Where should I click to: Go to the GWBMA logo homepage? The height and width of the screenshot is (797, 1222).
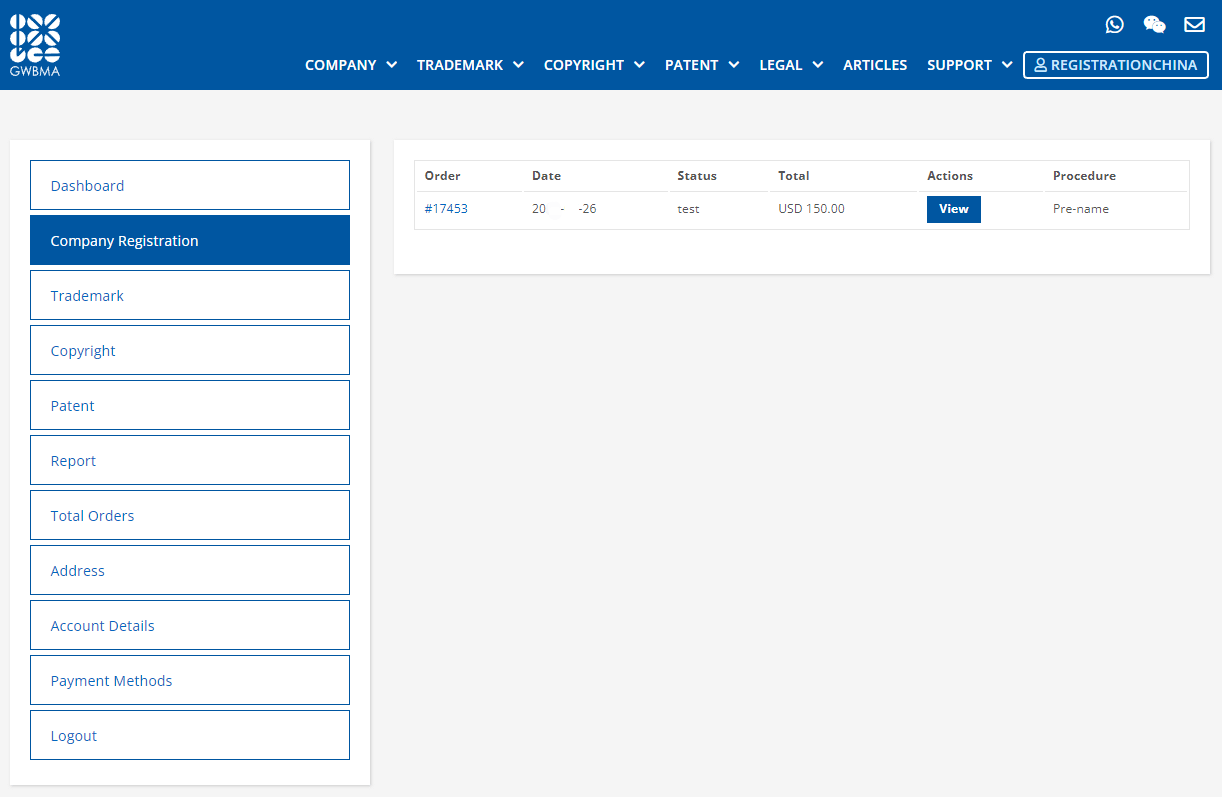[35, 45]
